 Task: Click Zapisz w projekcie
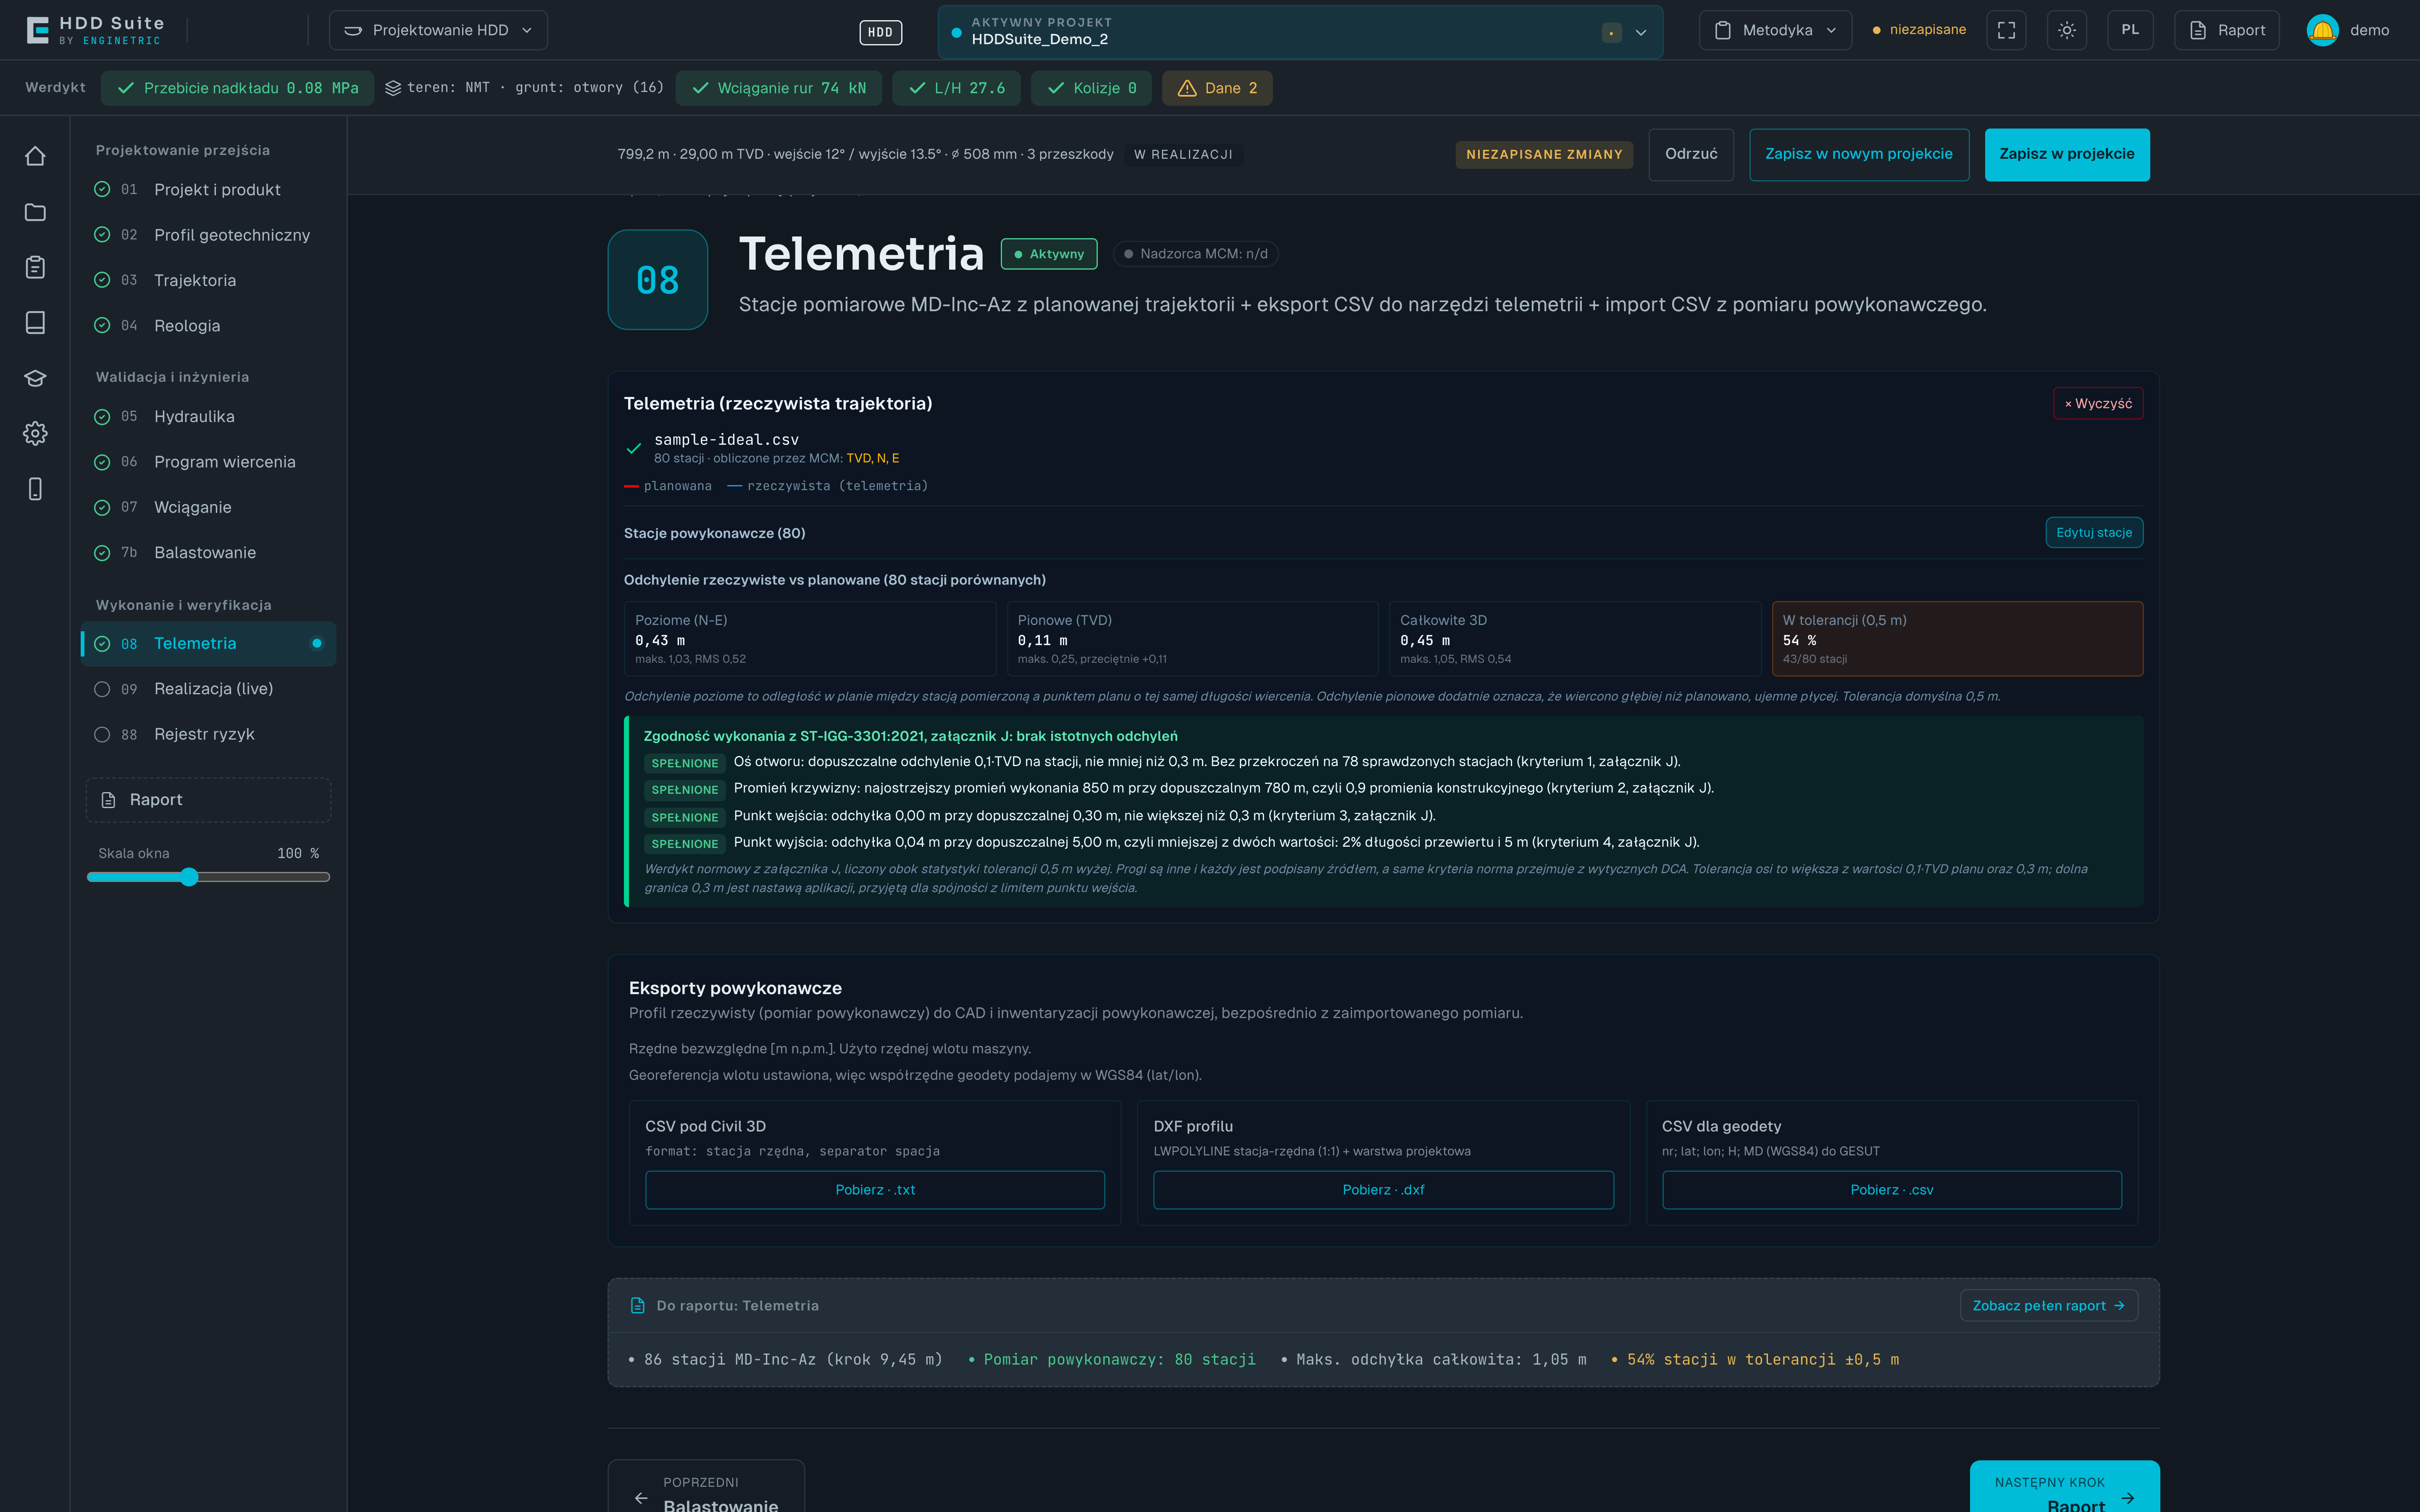pos(2067,154)
